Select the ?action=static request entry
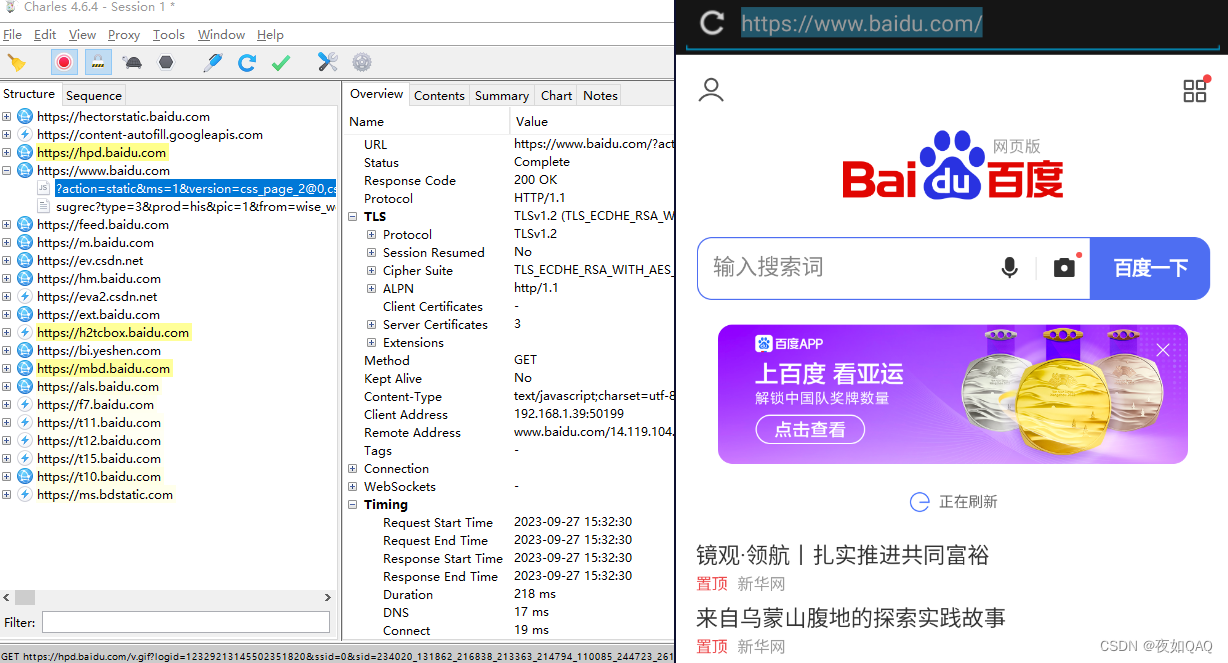This screenshot has height=663, width=1228. pos(195,188)
